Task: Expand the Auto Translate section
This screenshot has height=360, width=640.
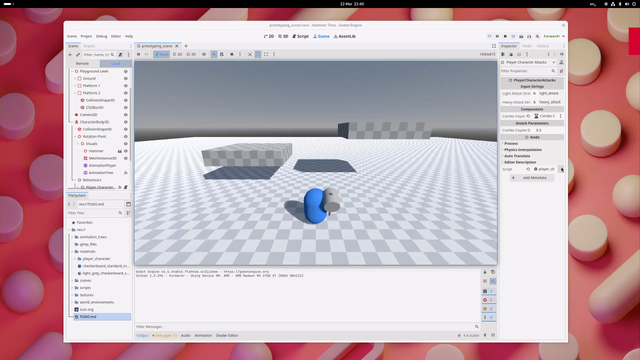Action: pos(517,156)
